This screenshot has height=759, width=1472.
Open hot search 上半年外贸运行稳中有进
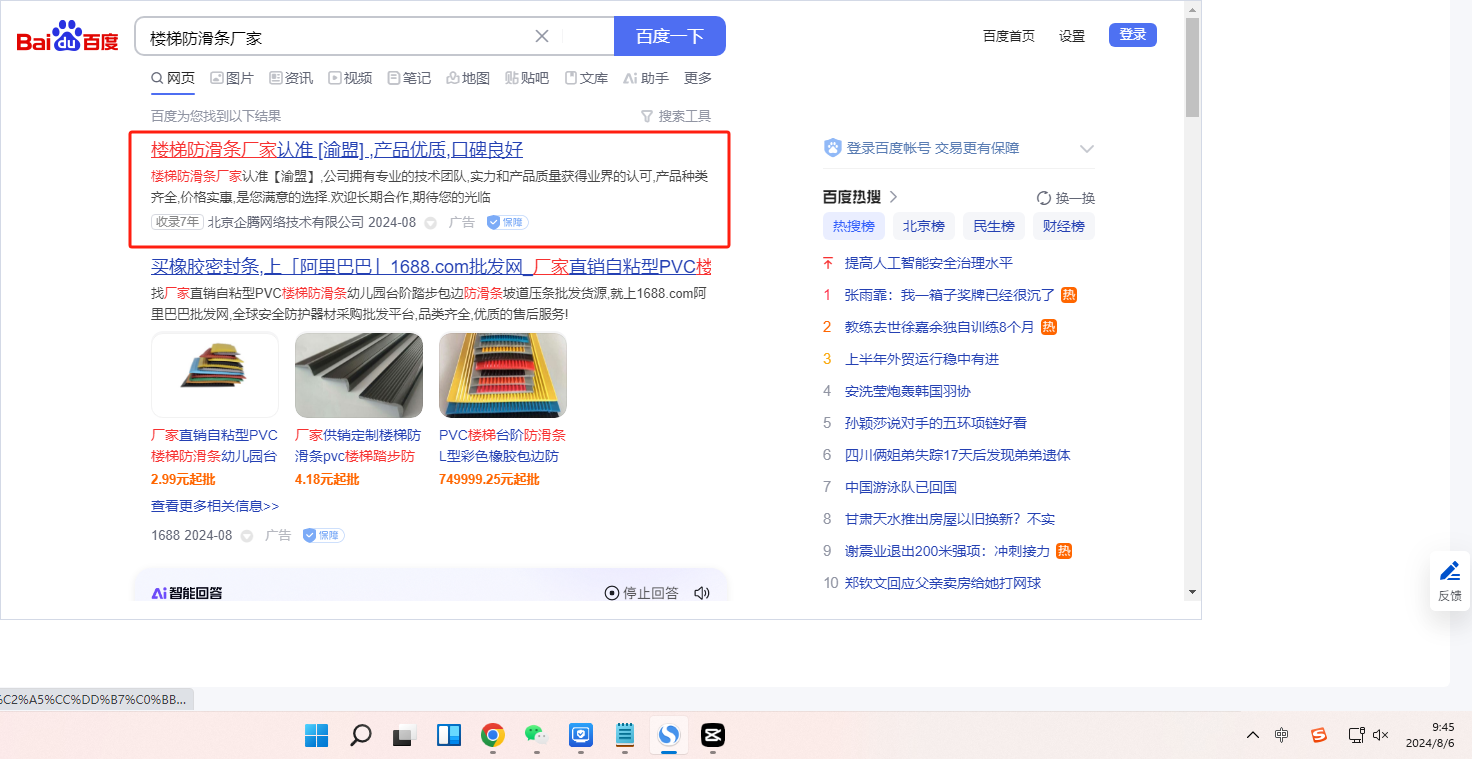(x=922, y=359)
